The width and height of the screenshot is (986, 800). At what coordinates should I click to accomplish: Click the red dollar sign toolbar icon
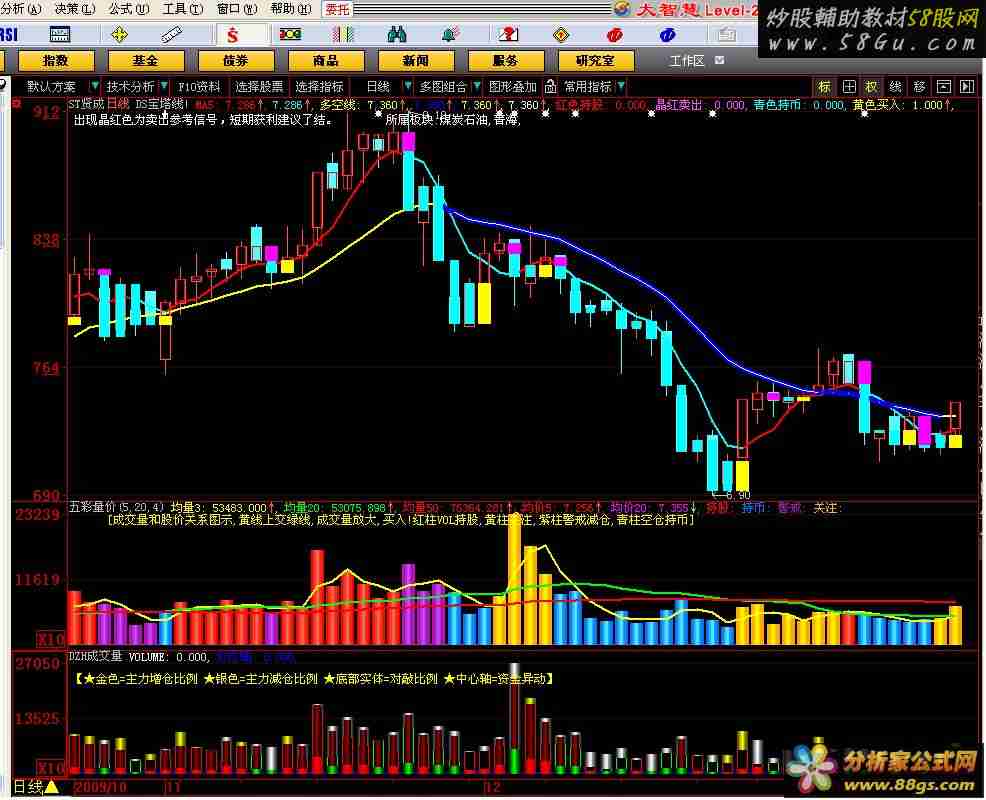pos(232,35)
